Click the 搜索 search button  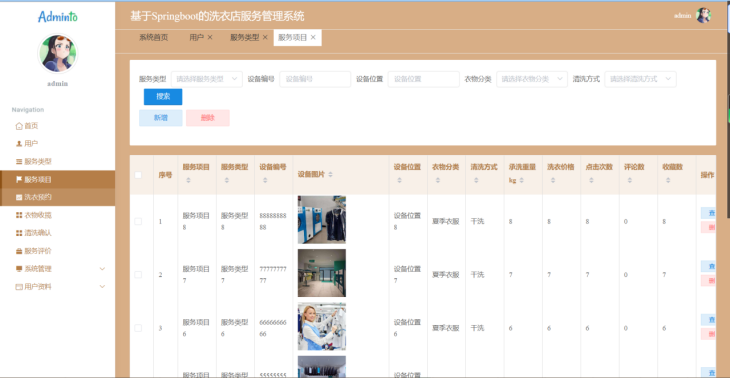click(163, 96)
